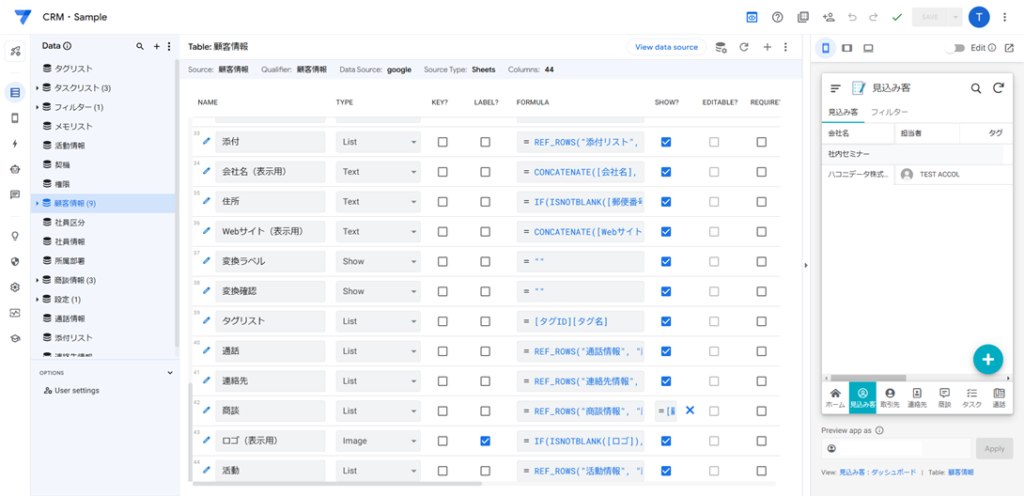The image size is (1024, 496).
Task: Click the account avatar T button
Action: click(x=979, y=18)
